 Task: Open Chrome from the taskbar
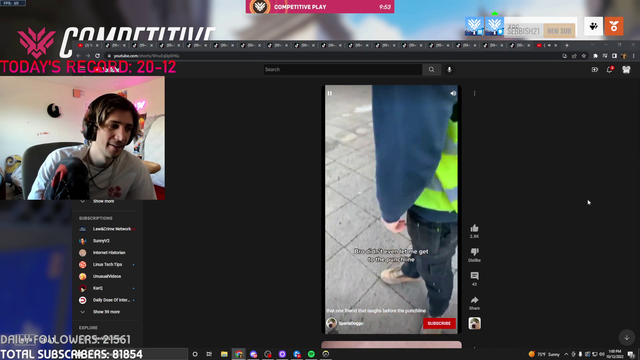point(239,354)
